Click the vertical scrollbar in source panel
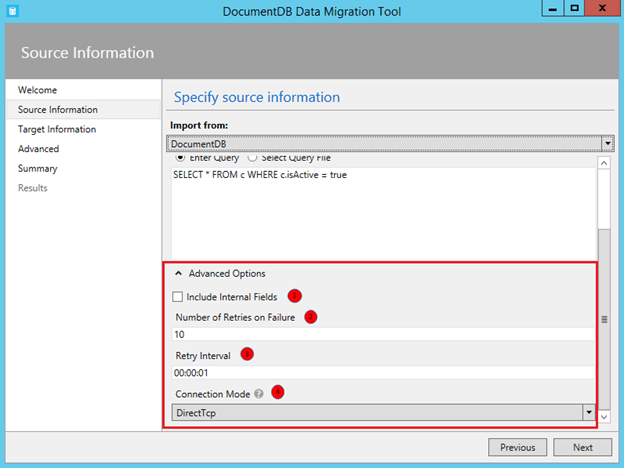 [x=603, y=320]
